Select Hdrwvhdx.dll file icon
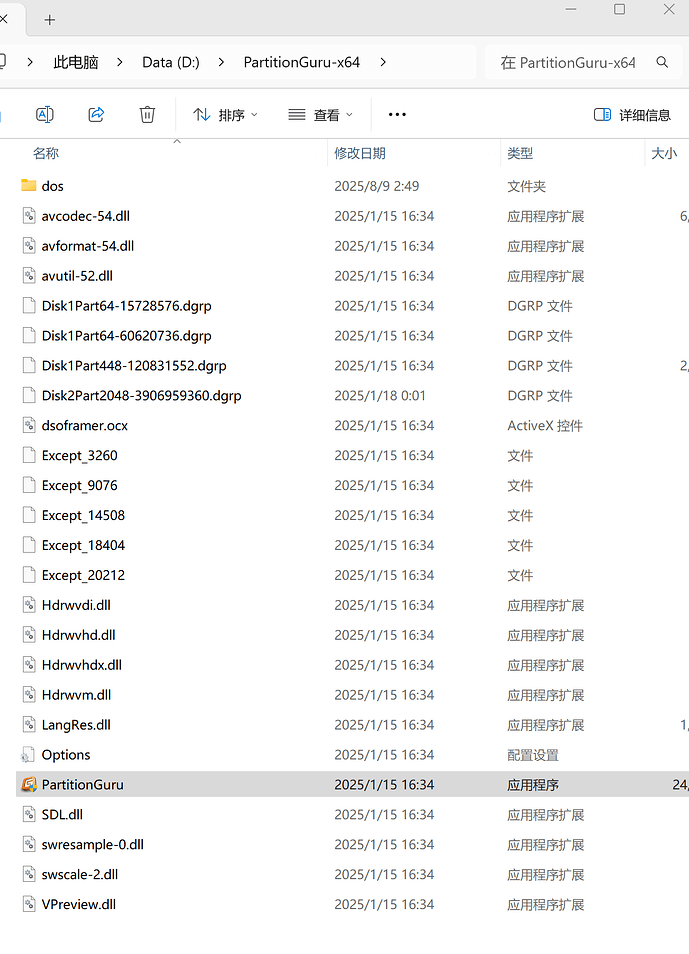This screenshot has width=689, height=954. click(29, 664)
